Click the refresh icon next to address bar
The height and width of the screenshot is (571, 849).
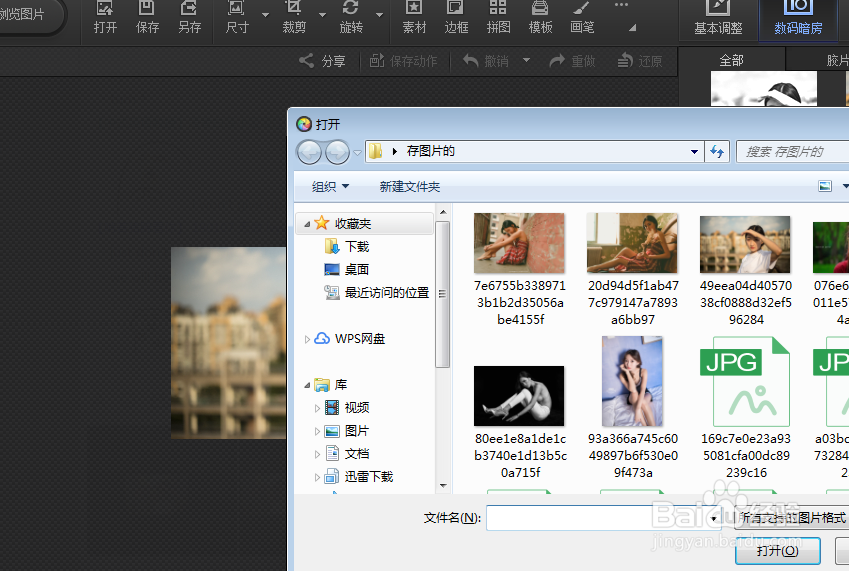pyautogui.click(x=717, y=152)
